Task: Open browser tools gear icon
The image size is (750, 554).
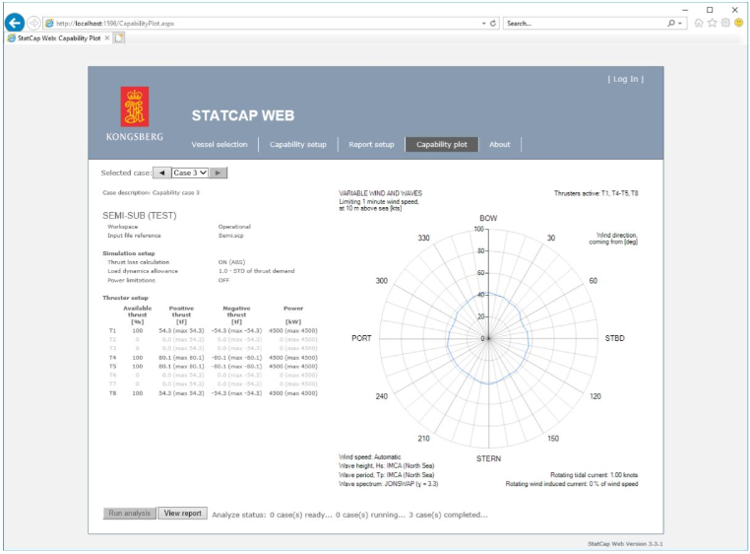Action: point(726,23)
